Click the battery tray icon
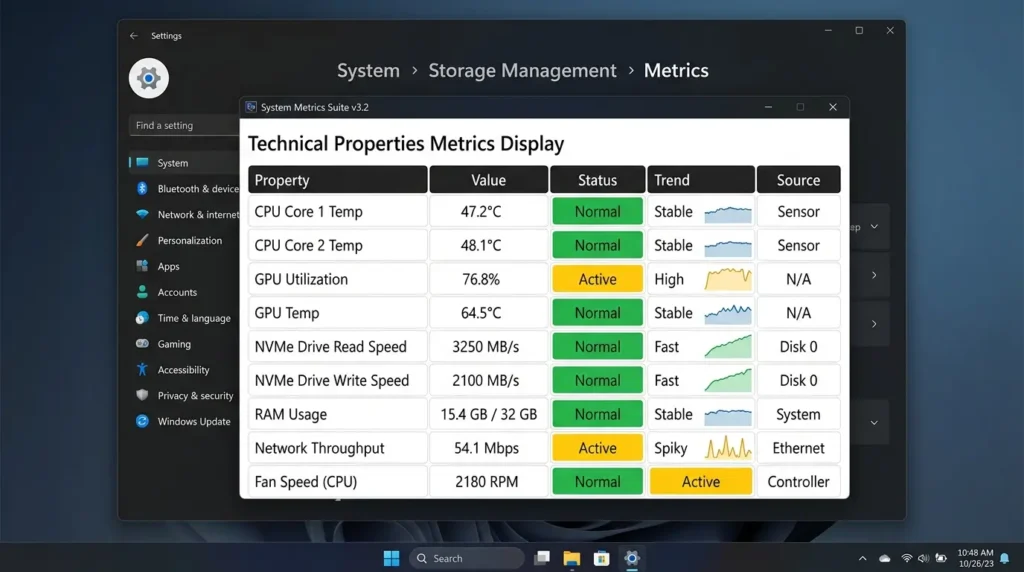This screenshot has width=1024, height=572. click(941, 558)
